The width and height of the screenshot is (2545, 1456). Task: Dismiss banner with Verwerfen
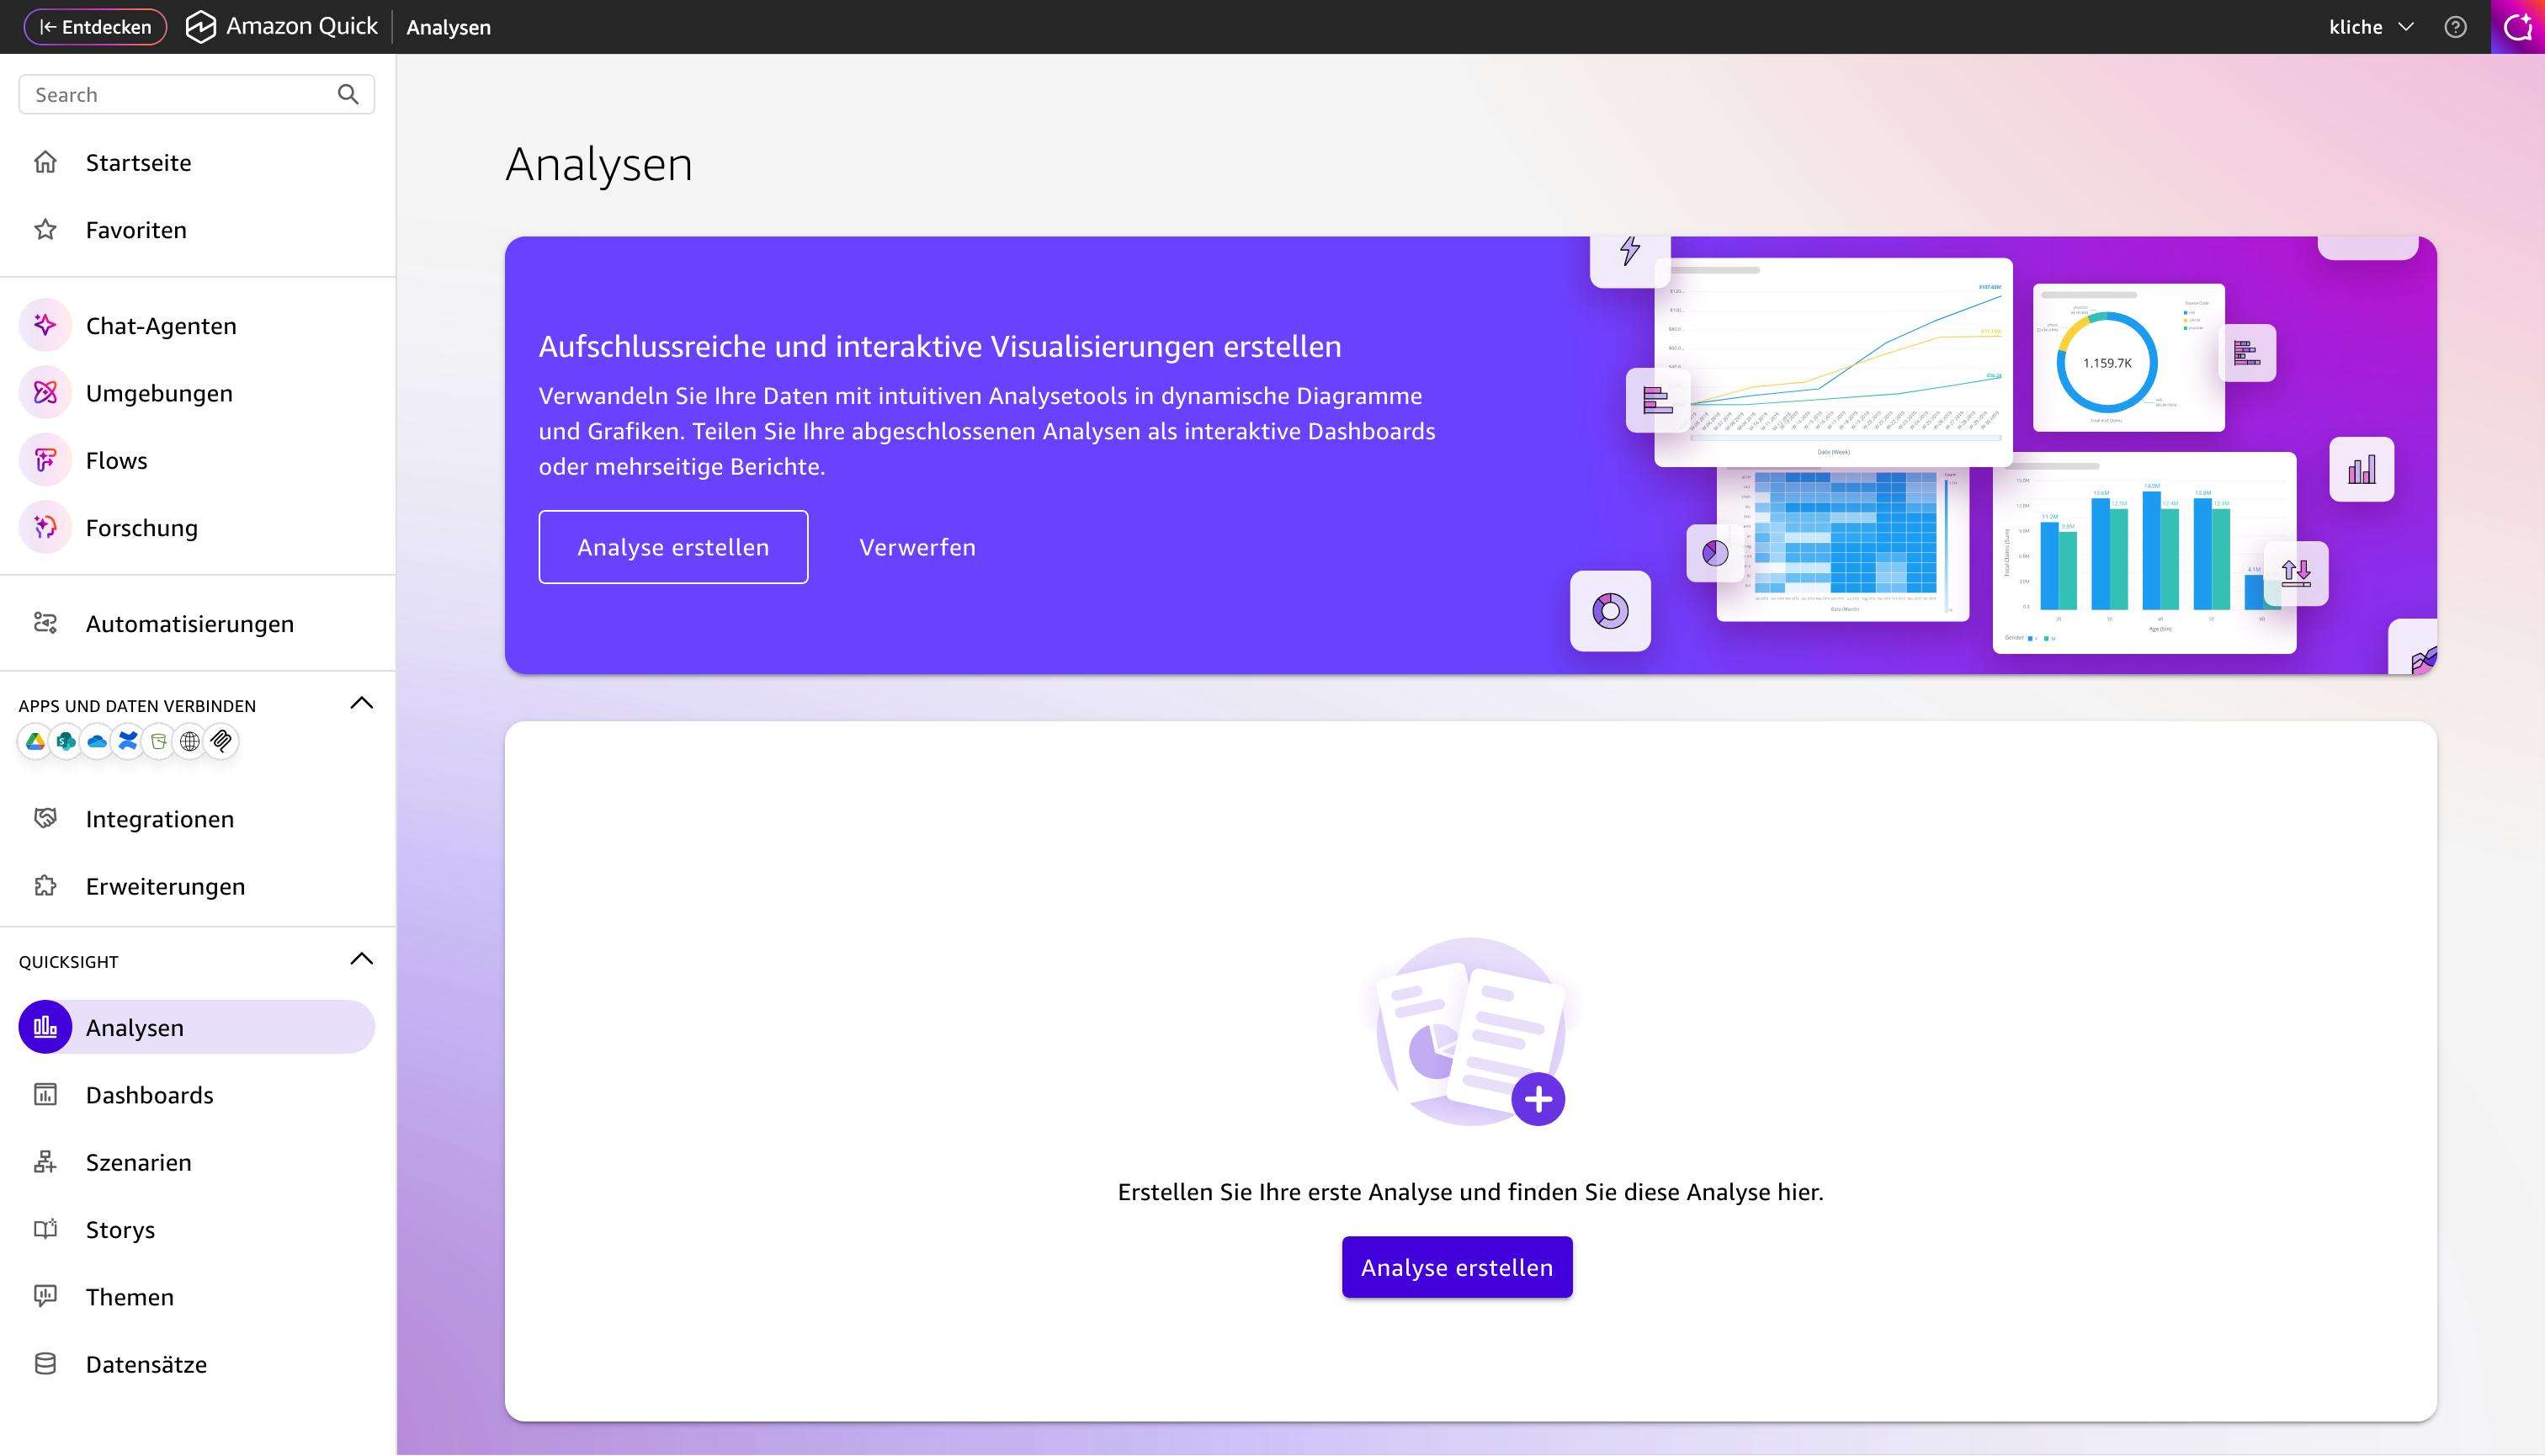[917, 547]
